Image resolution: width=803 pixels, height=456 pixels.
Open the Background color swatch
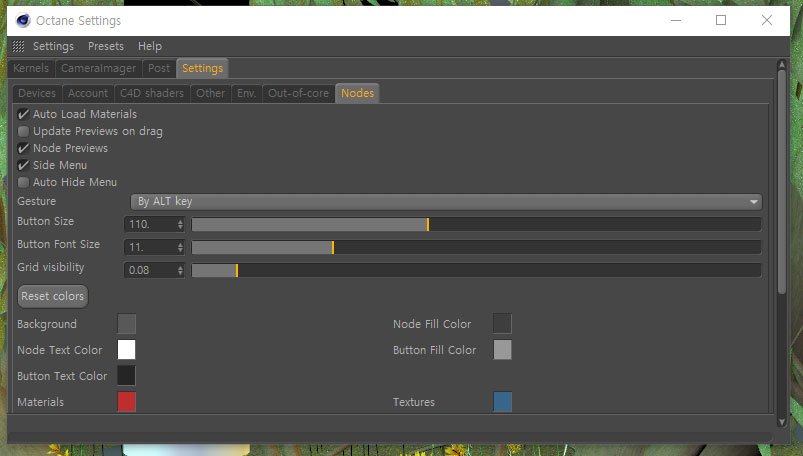(126, 324)
